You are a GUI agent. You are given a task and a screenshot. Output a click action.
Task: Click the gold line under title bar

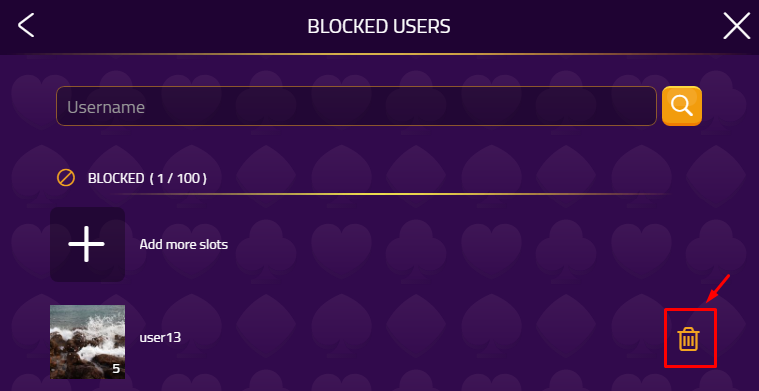pyautogui.click(x=380, y=54)
